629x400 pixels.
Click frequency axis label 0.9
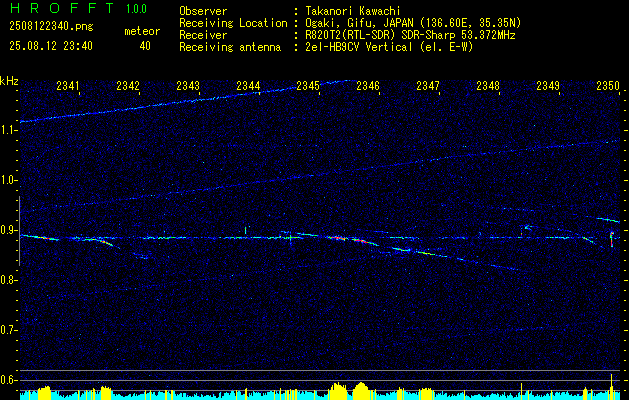point(9,230)
